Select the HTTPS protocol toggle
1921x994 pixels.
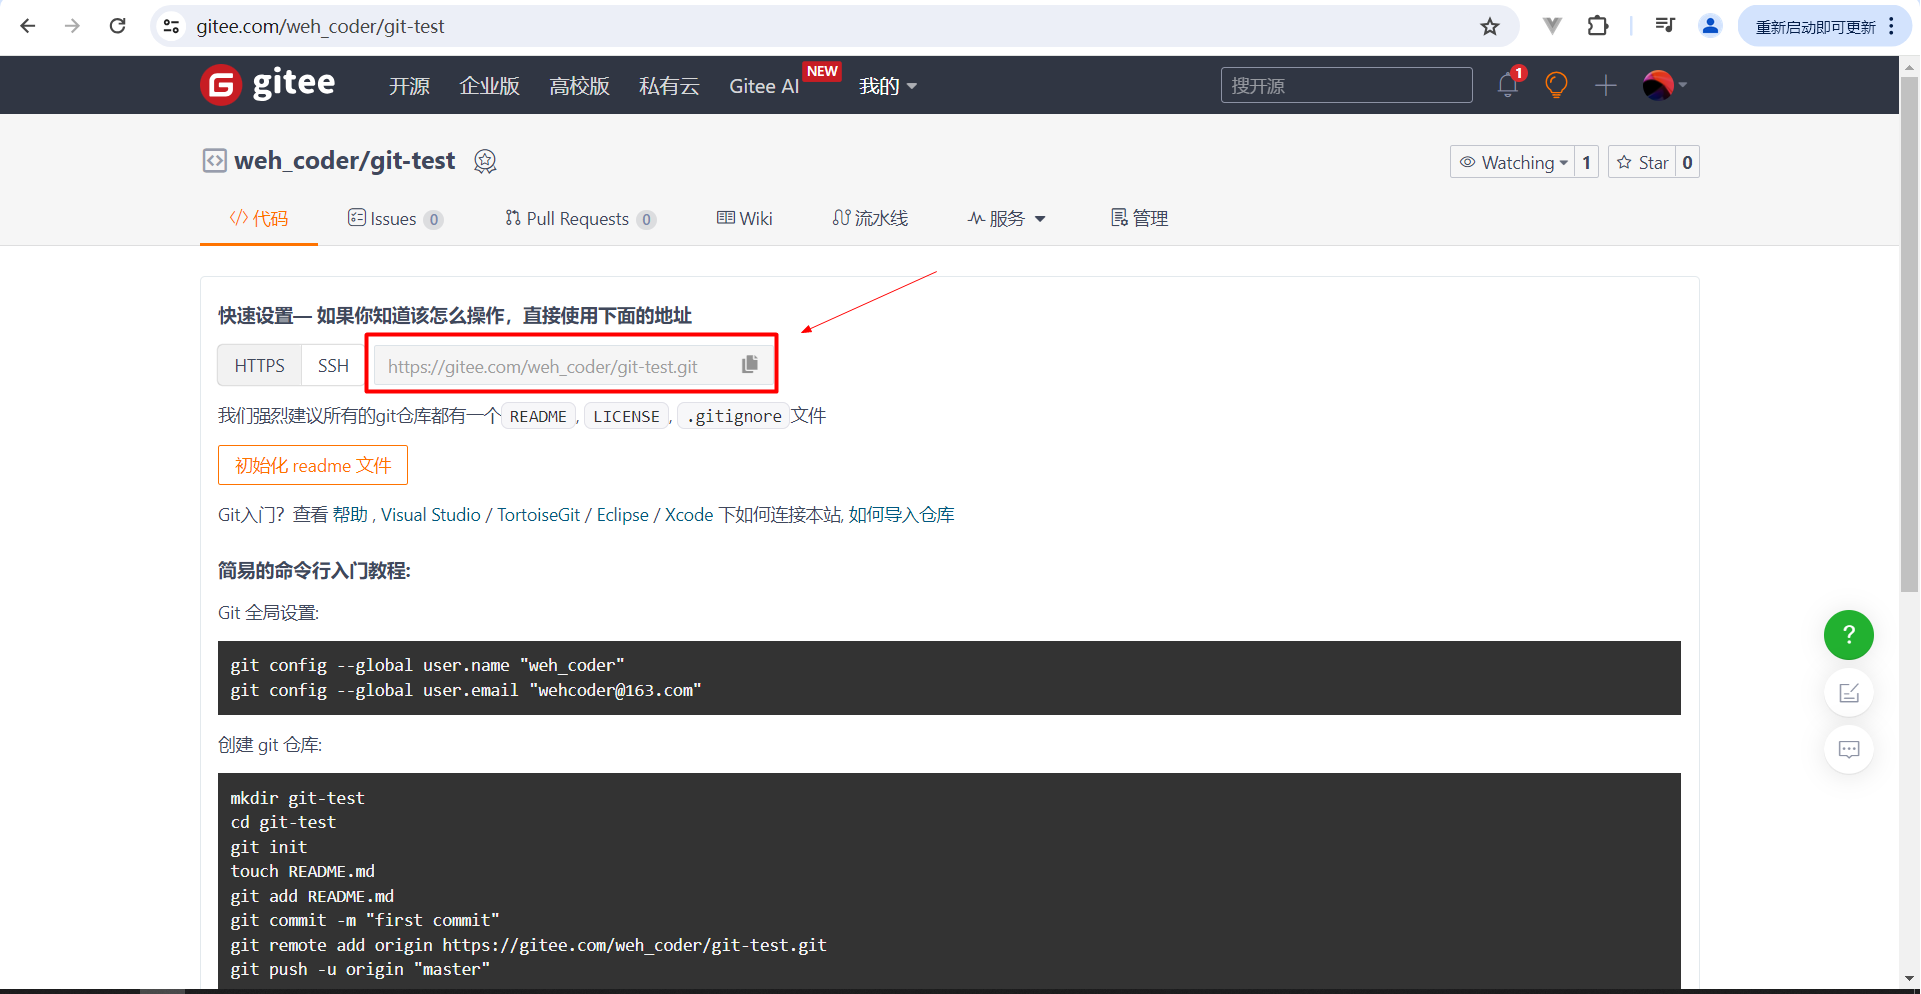[x=259, y=365]
